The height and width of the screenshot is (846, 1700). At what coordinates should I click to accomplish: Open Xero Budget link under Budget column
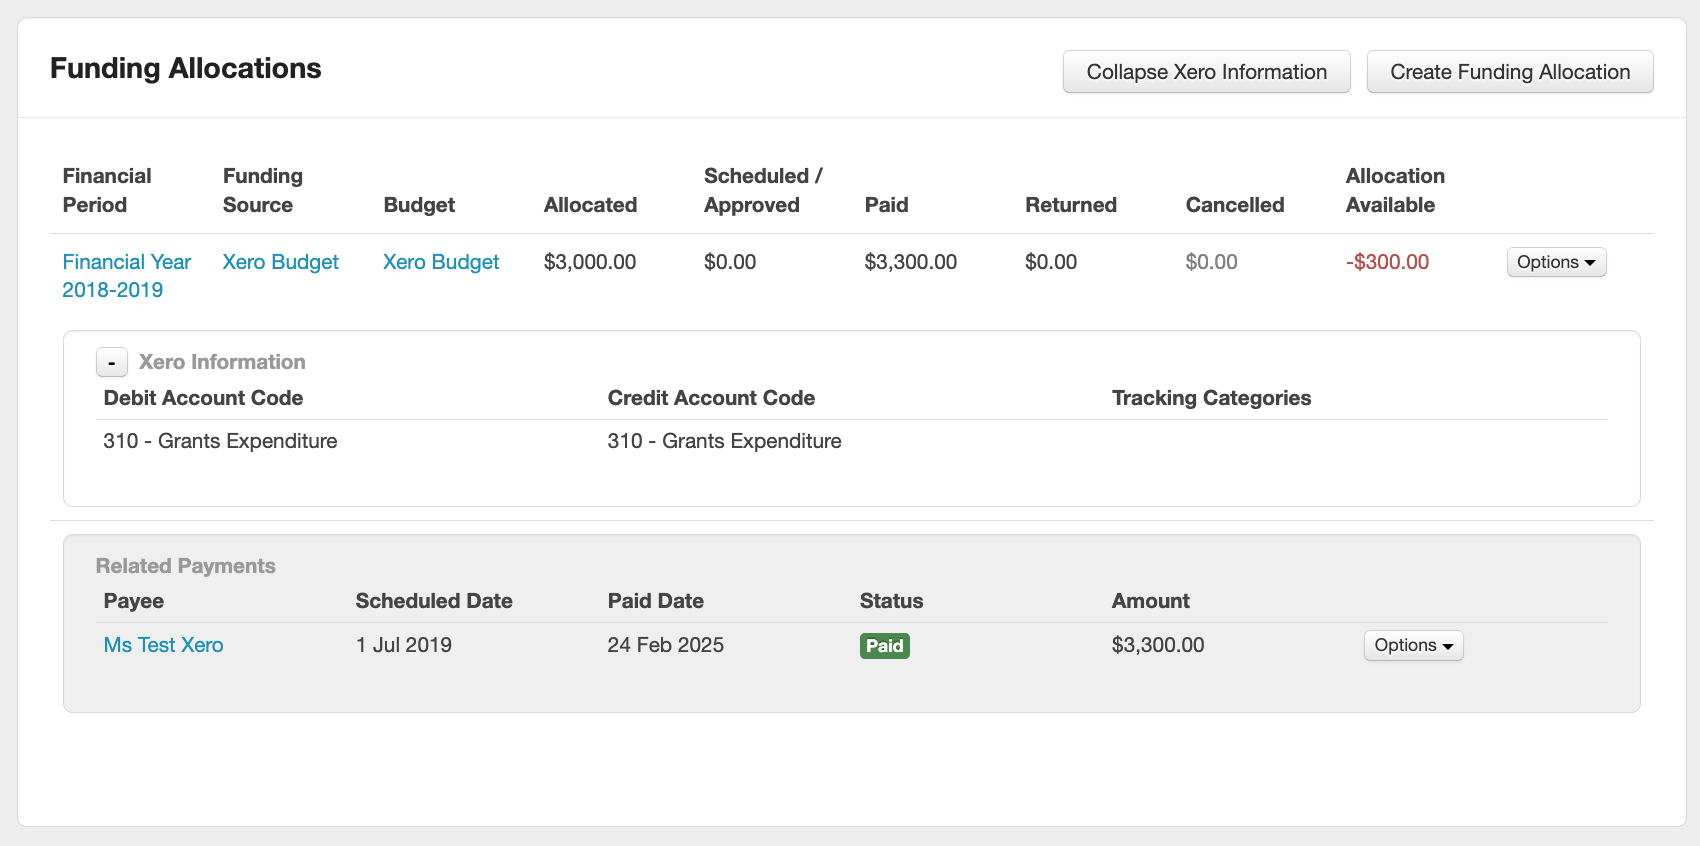(440, 262)
